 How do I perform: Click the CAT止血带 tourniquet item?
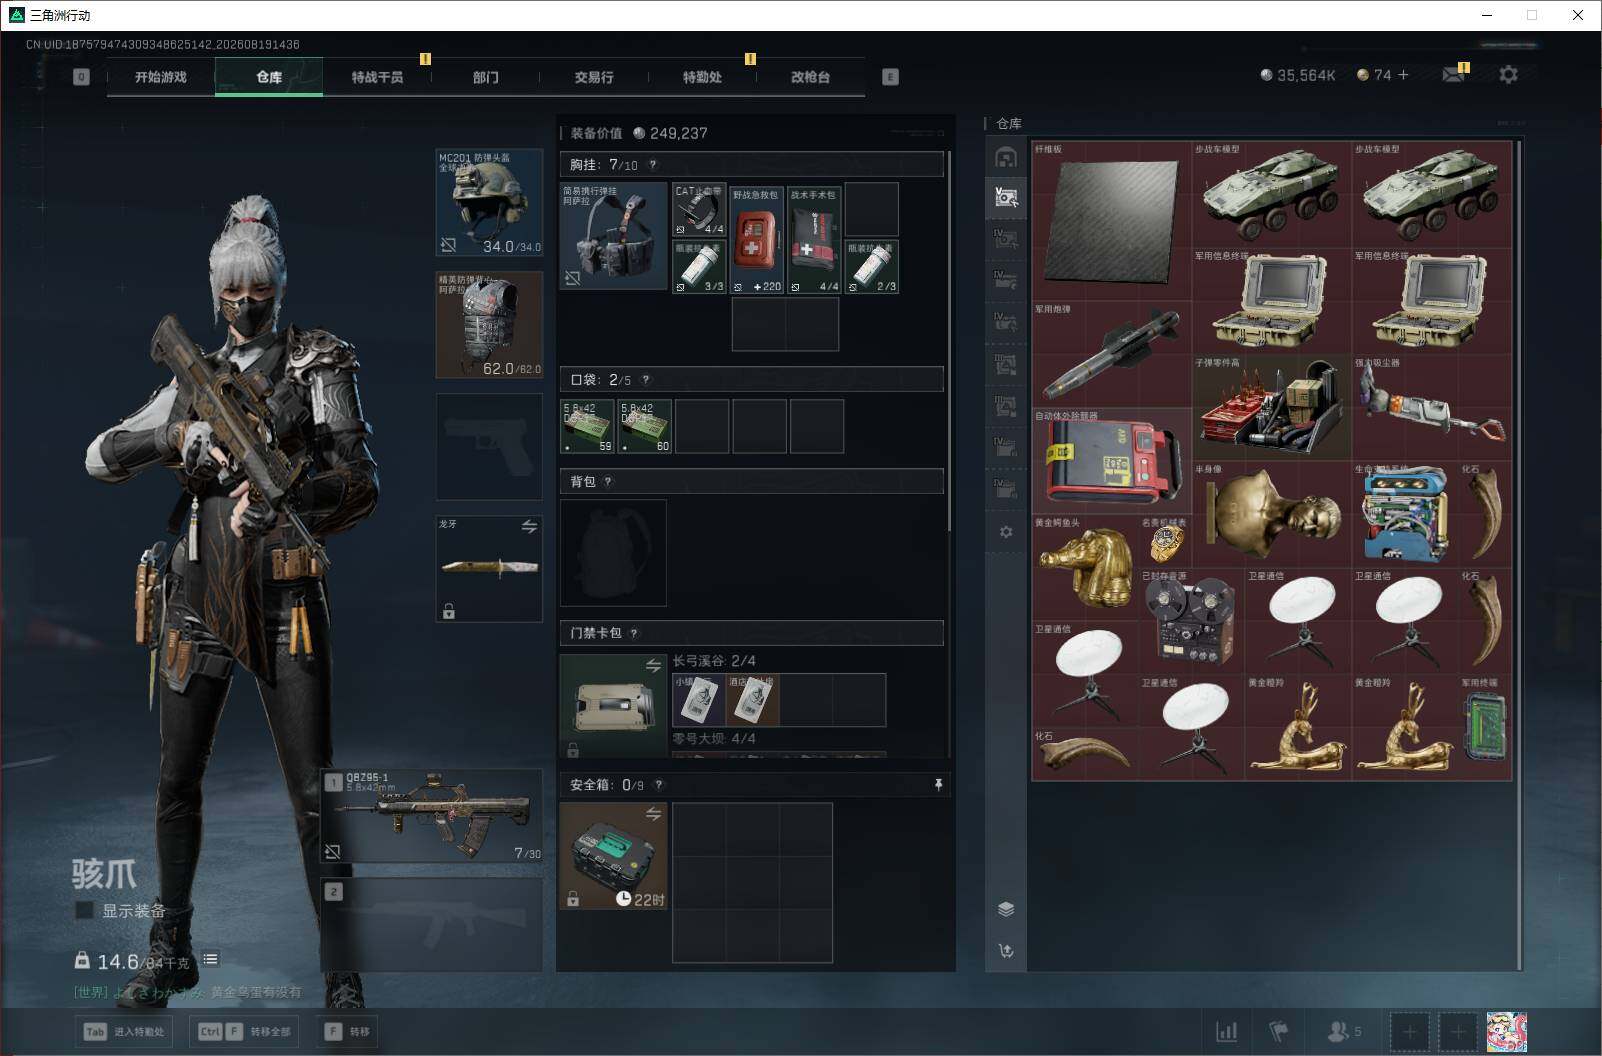(x=699, y=210)
